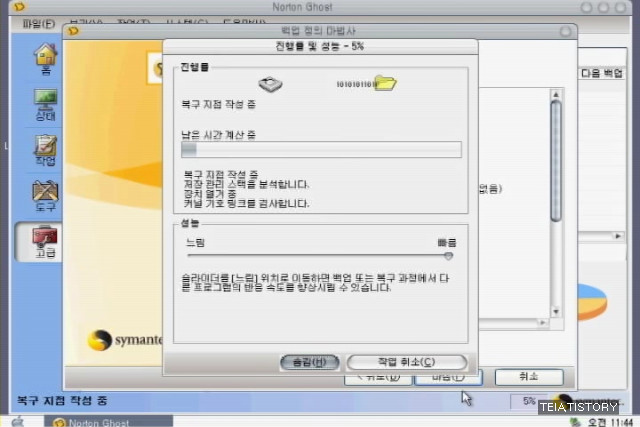Open the system start icon on taskbar

(x=18, y=422)
